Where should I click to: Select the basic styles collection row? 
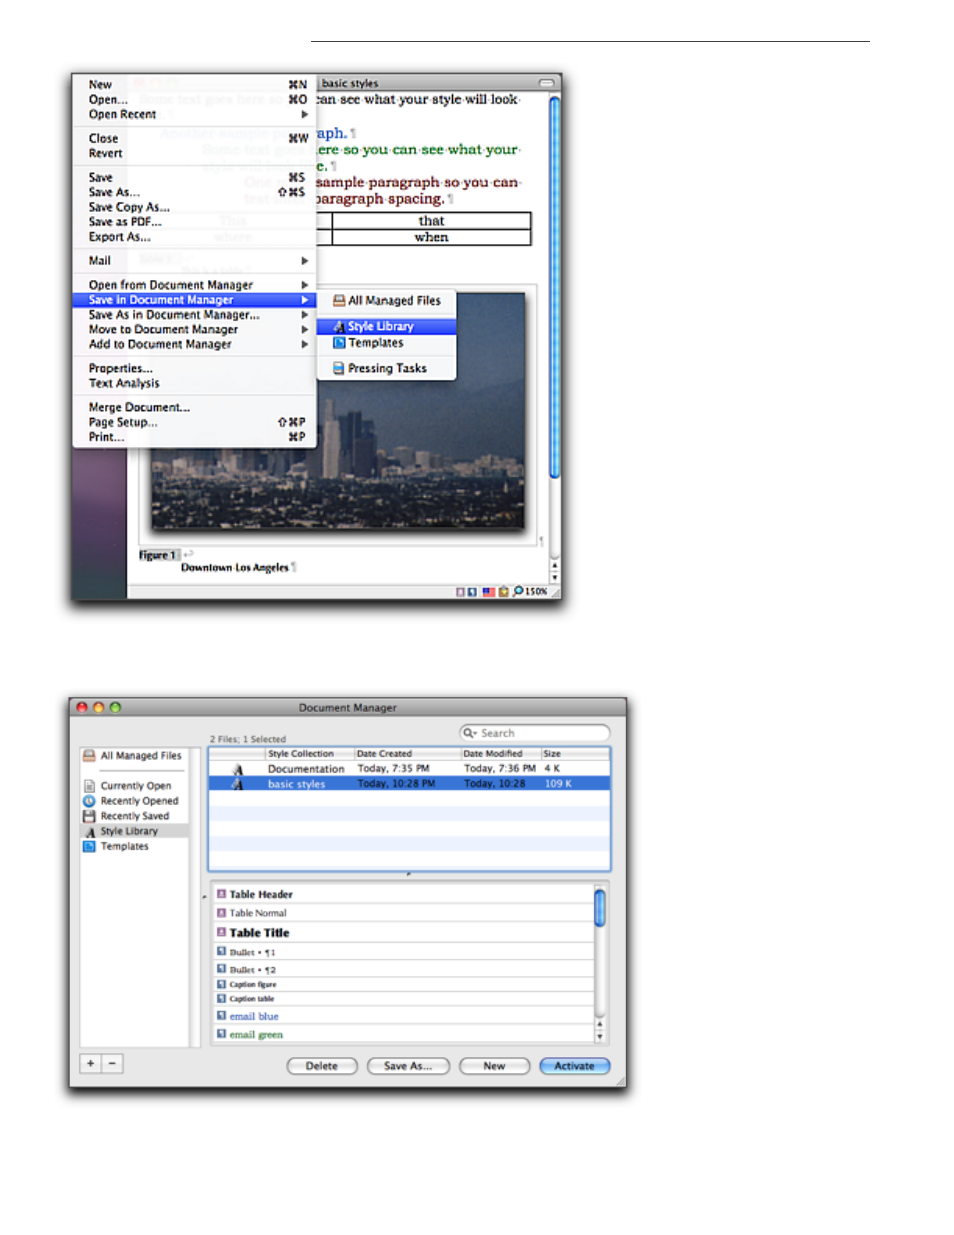pos(409,784)
